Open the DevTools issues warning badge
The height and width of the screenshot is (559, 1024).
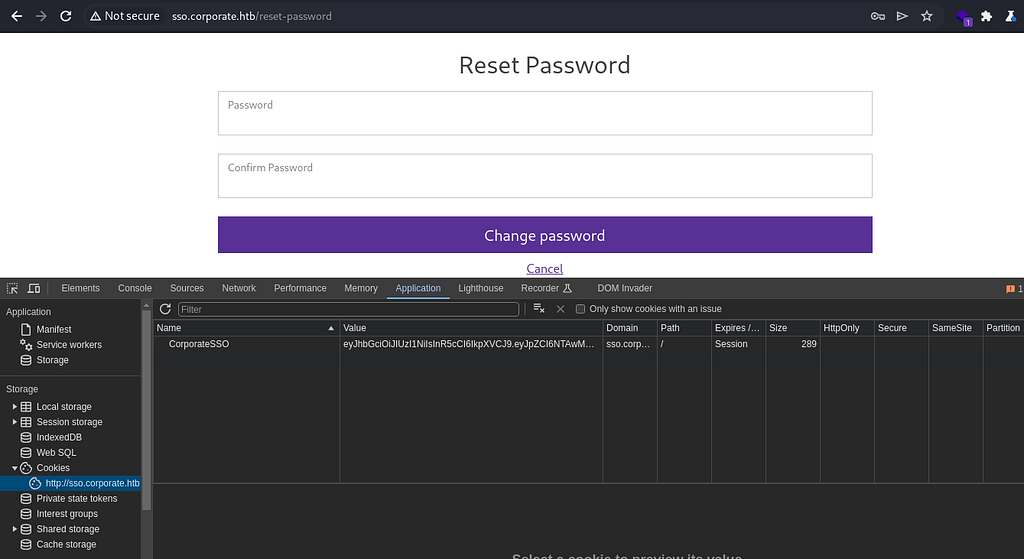(1014, 289)
